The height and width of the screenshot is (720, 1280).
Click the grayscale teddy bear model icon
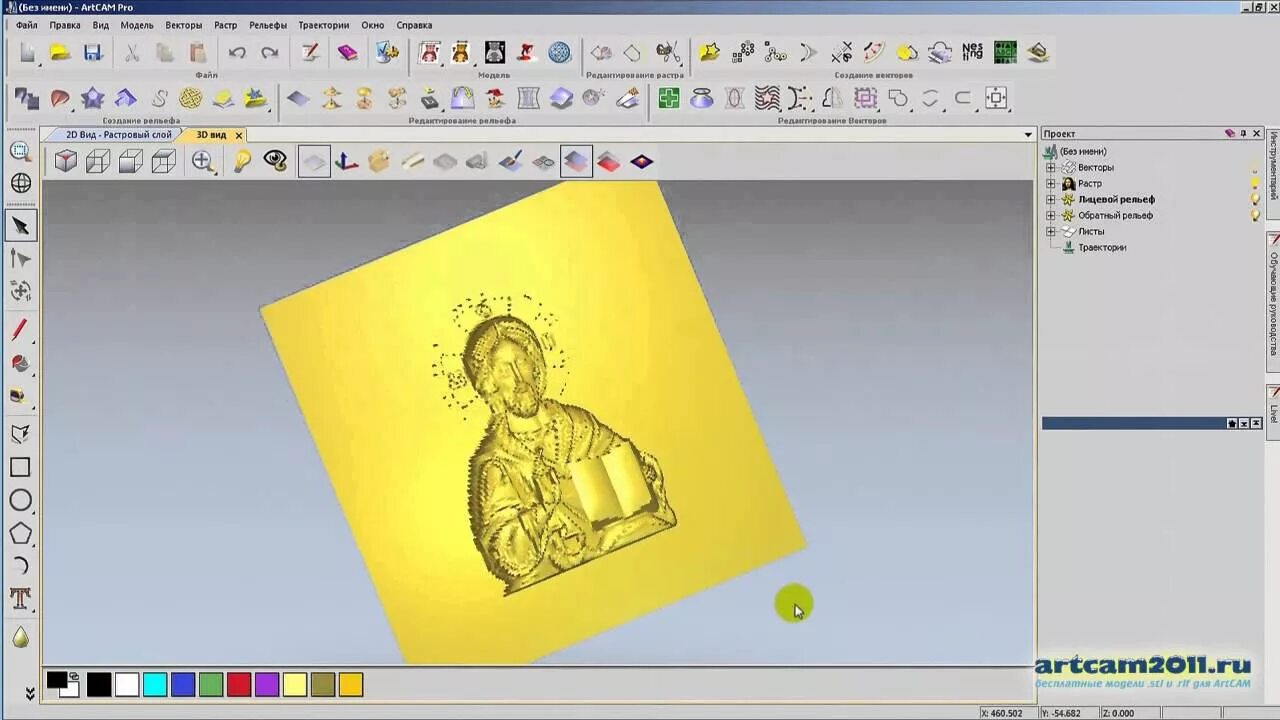coord(494,52)
